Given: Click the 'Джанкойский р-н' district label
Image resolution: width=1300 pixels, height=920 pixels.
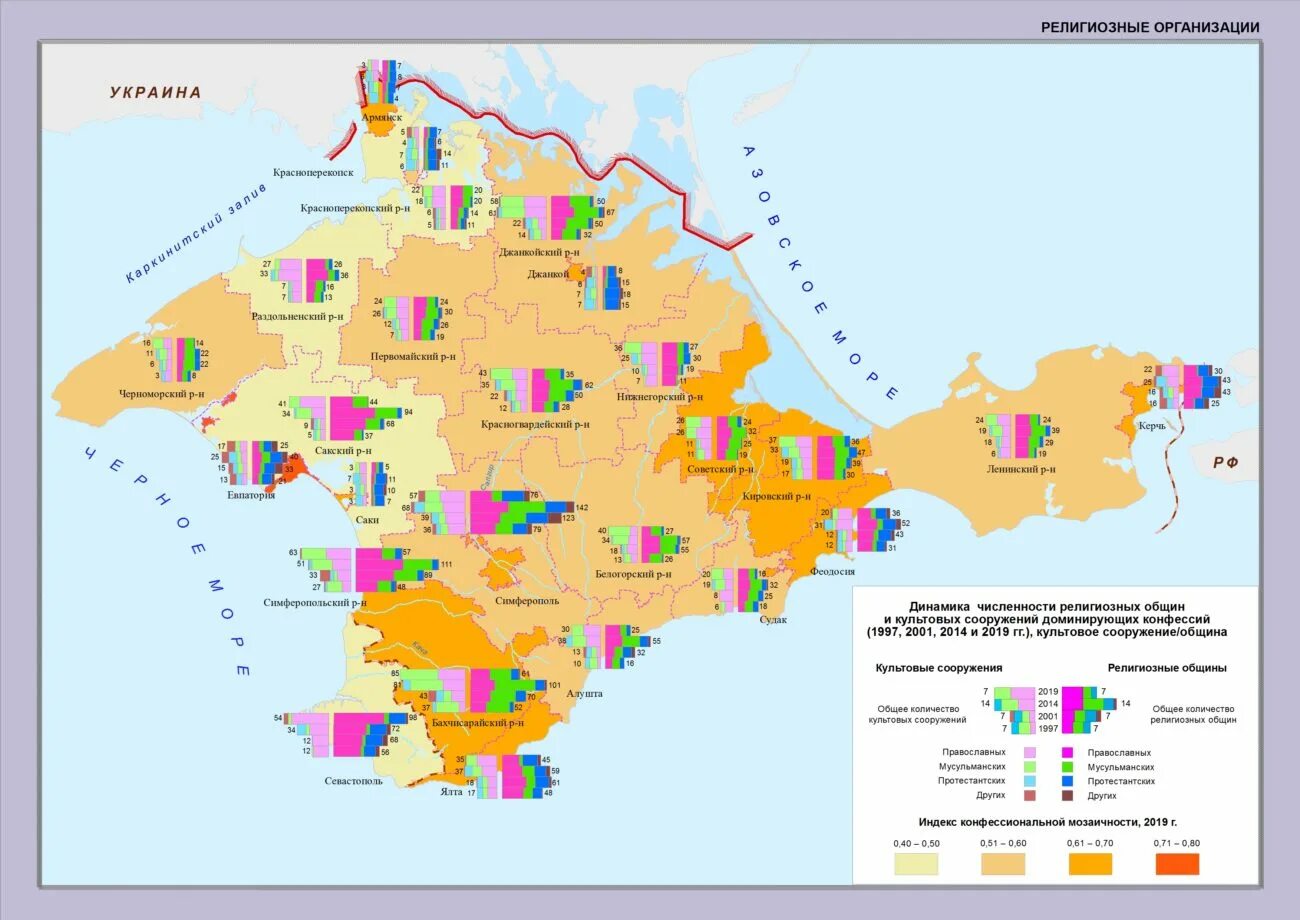Looking at the screenshot, I should (541, 252).
